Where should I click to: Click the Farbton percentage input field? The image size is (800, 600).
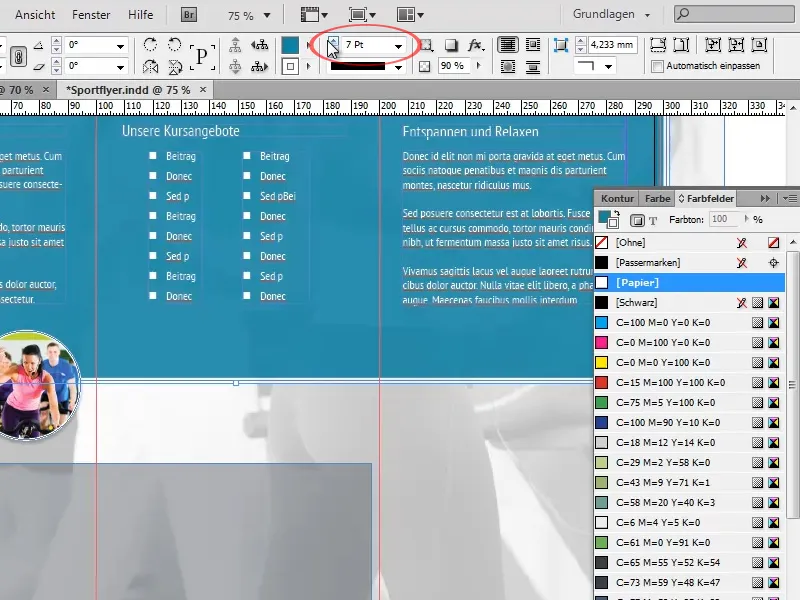click(x=723, y=219)
